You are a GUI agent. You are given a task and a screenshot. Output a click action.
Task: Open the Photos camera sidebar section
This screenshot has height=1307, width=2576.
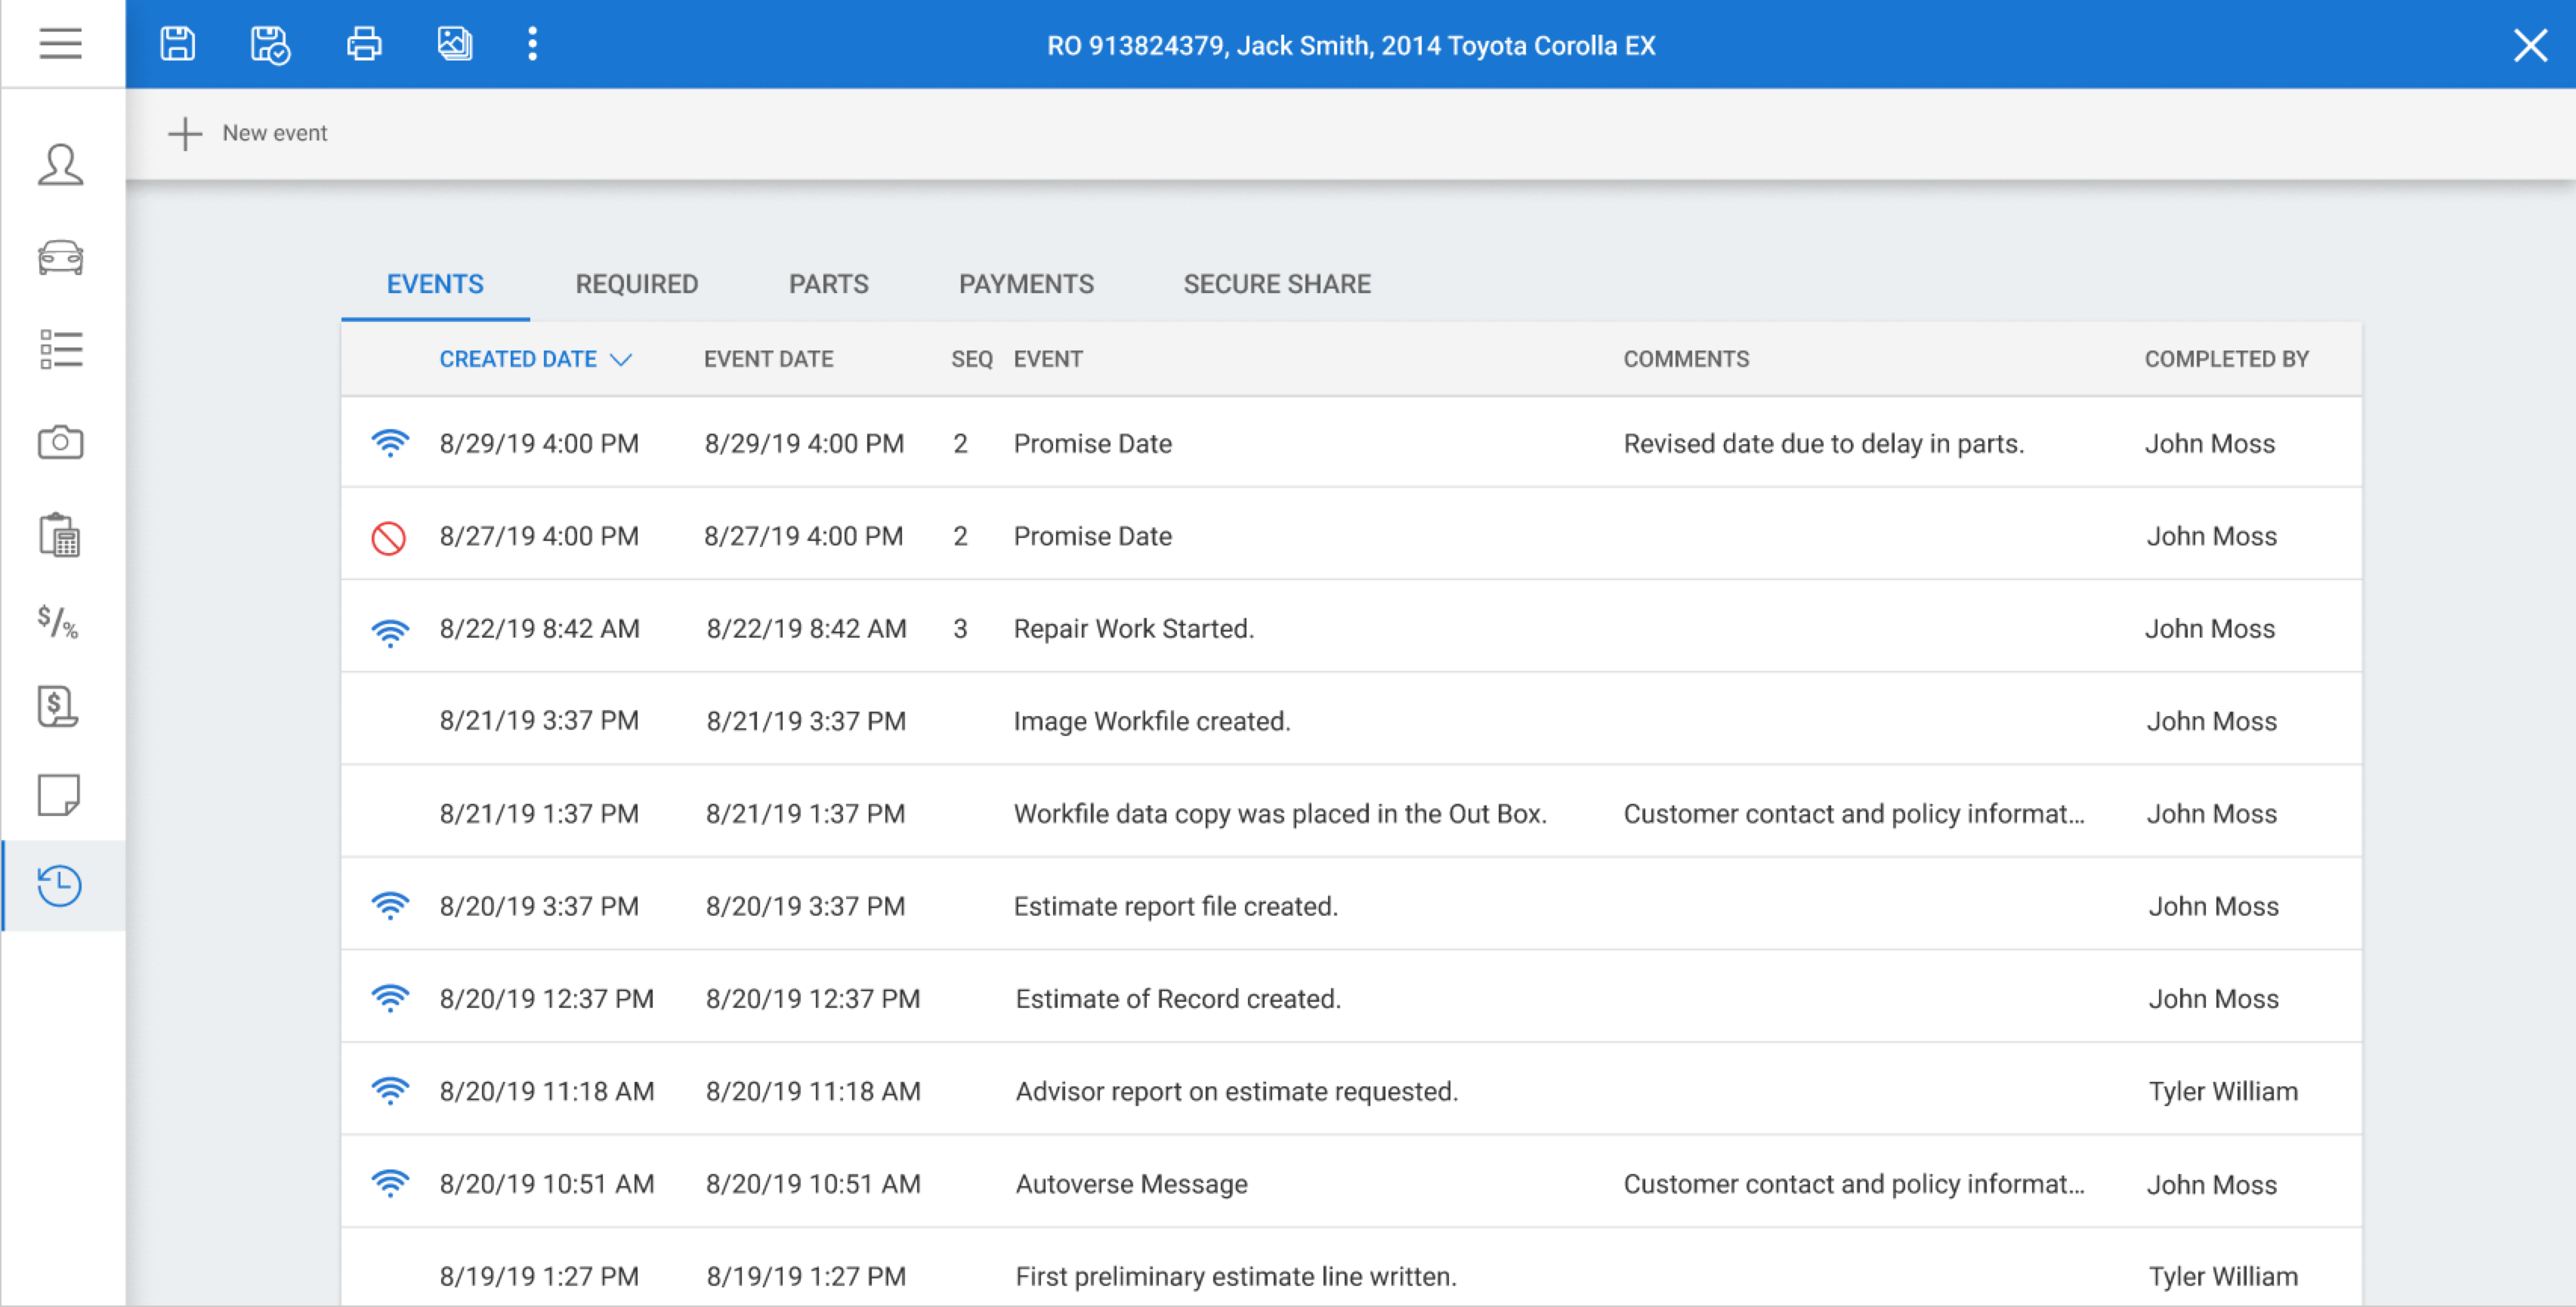(60, 441)
